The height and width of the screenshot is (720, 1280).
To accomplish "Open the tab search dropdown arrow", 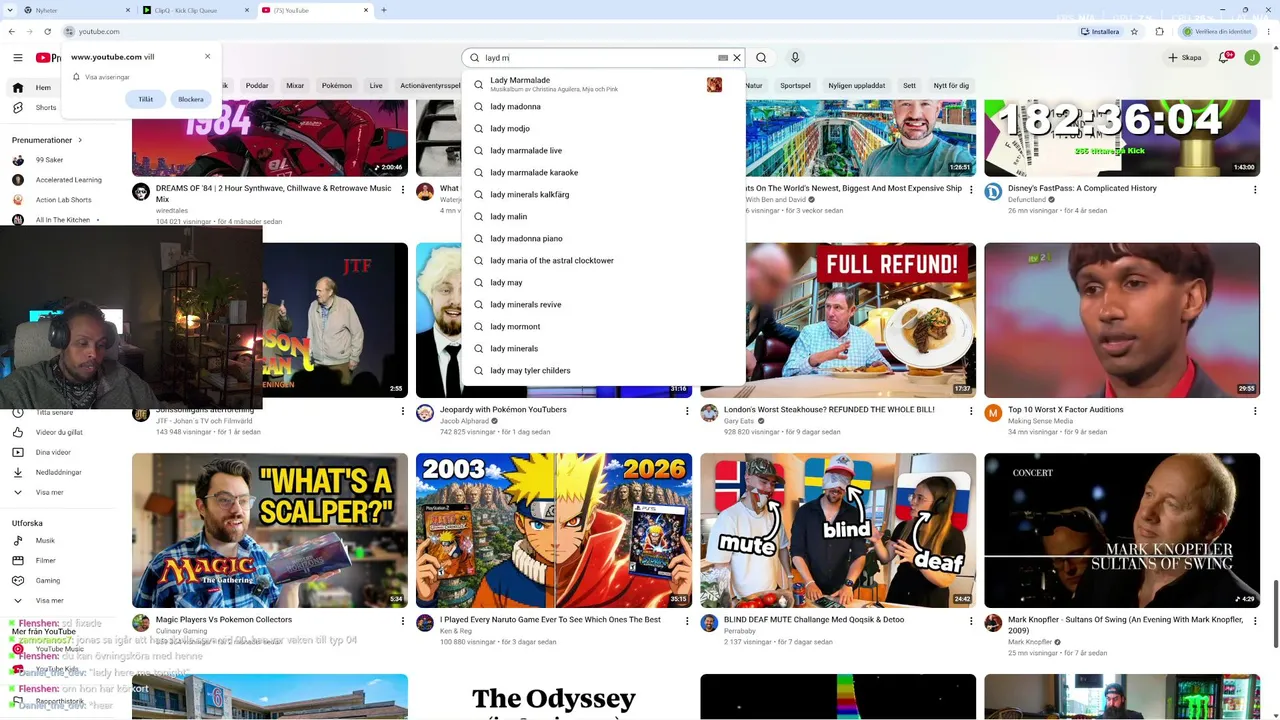I will coord(12,10).
